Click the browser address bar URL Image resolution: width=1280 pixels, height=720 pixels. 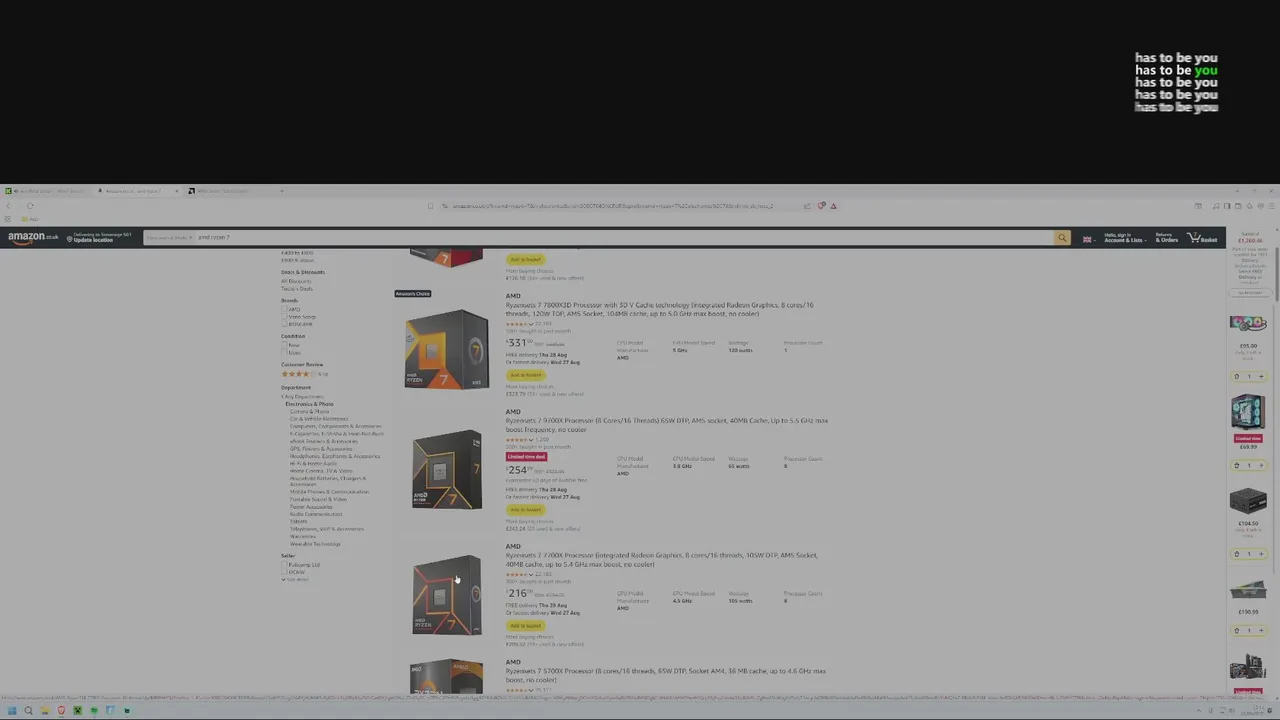tap(612, 206)
